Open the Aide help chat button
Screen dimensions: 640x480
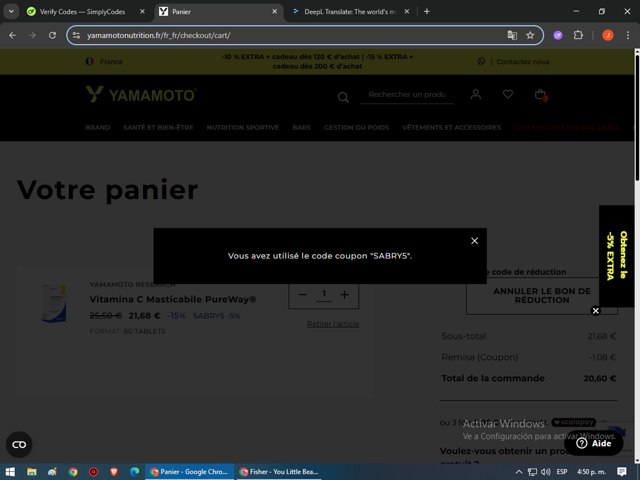(594, 443)
